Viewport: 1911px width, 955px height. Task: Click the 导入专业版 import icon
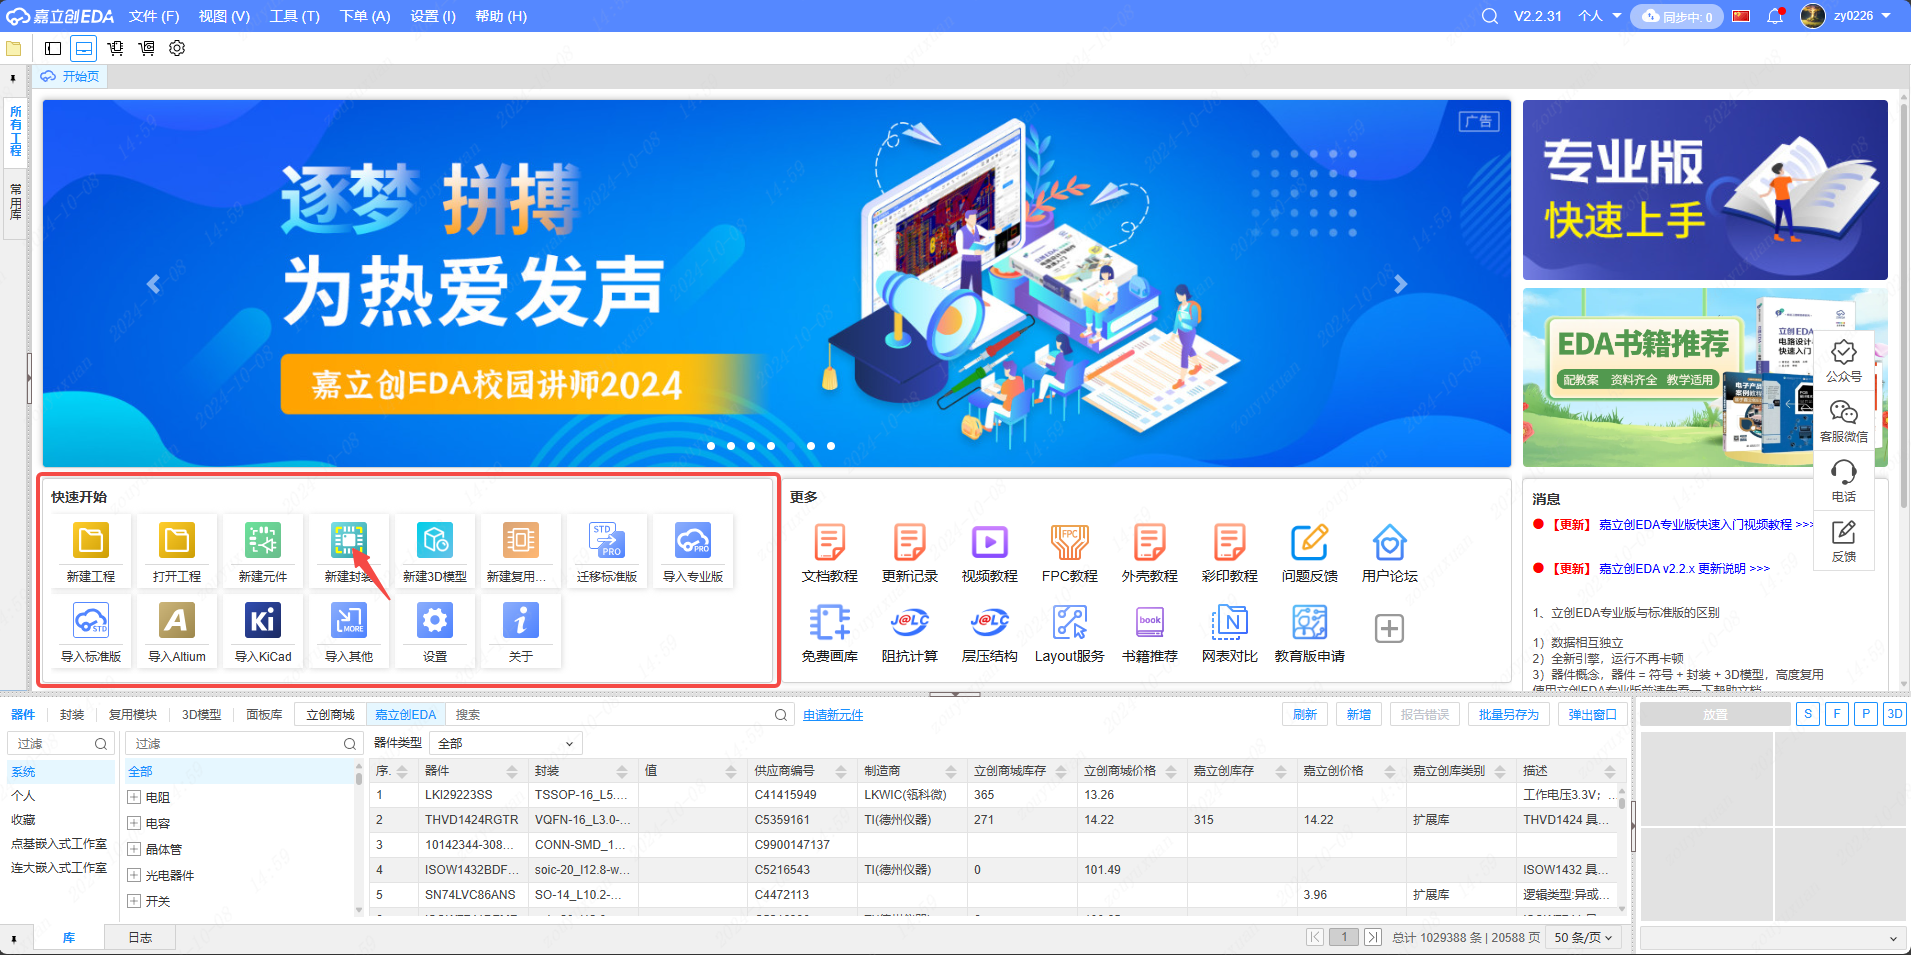point(693,541)
